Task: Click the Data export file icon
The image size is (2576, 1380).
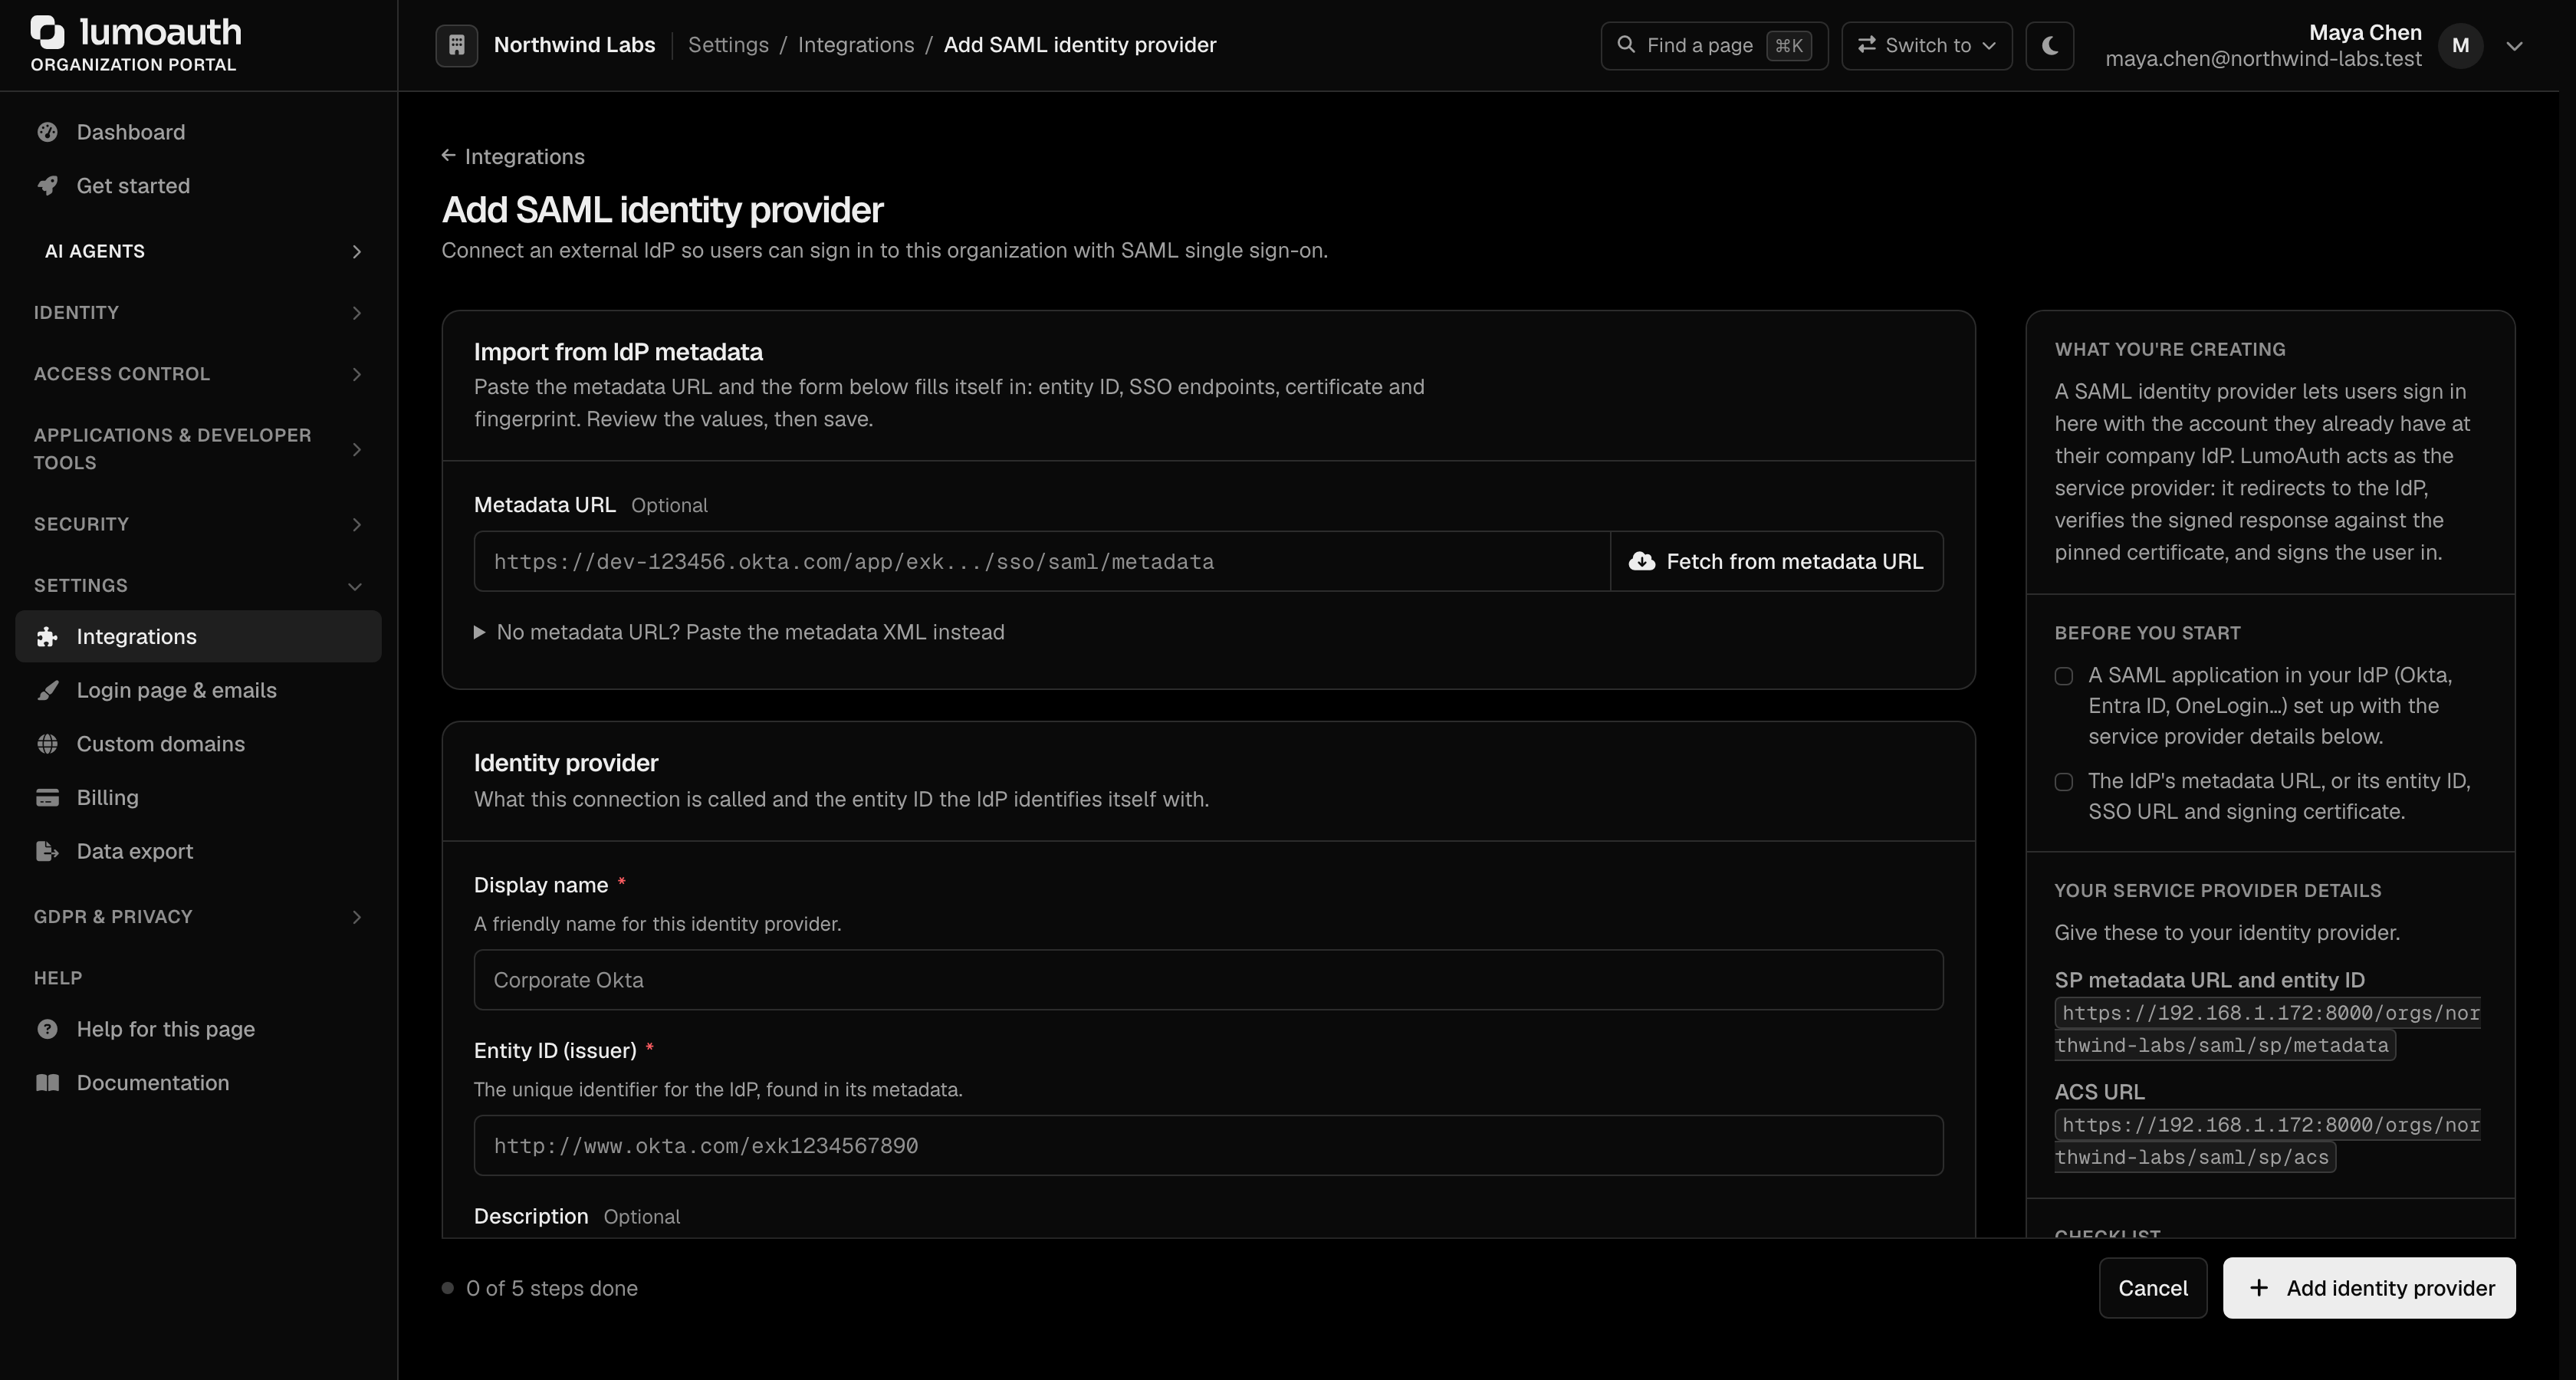Action: pos(47,852)
